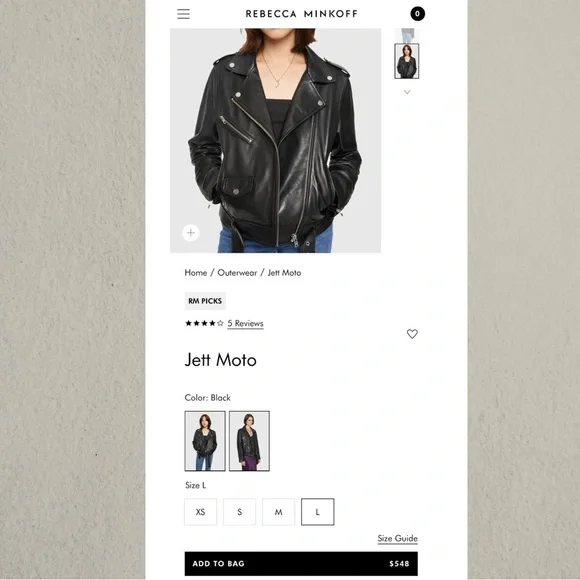Open the shopping bag counter icon
The image size is (580, 580).
(x=417, y=14)
